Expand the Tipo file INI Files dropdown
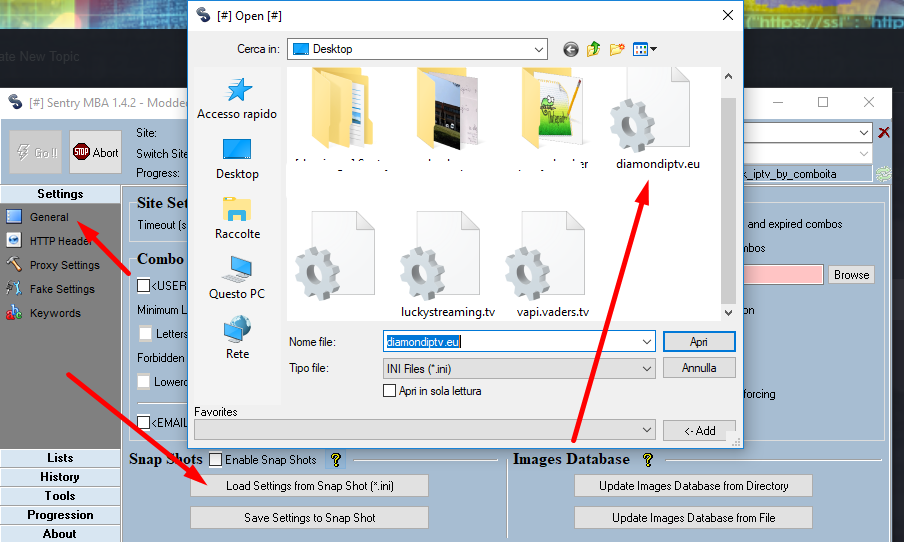The image size is (904, 542). pos(647,368)
